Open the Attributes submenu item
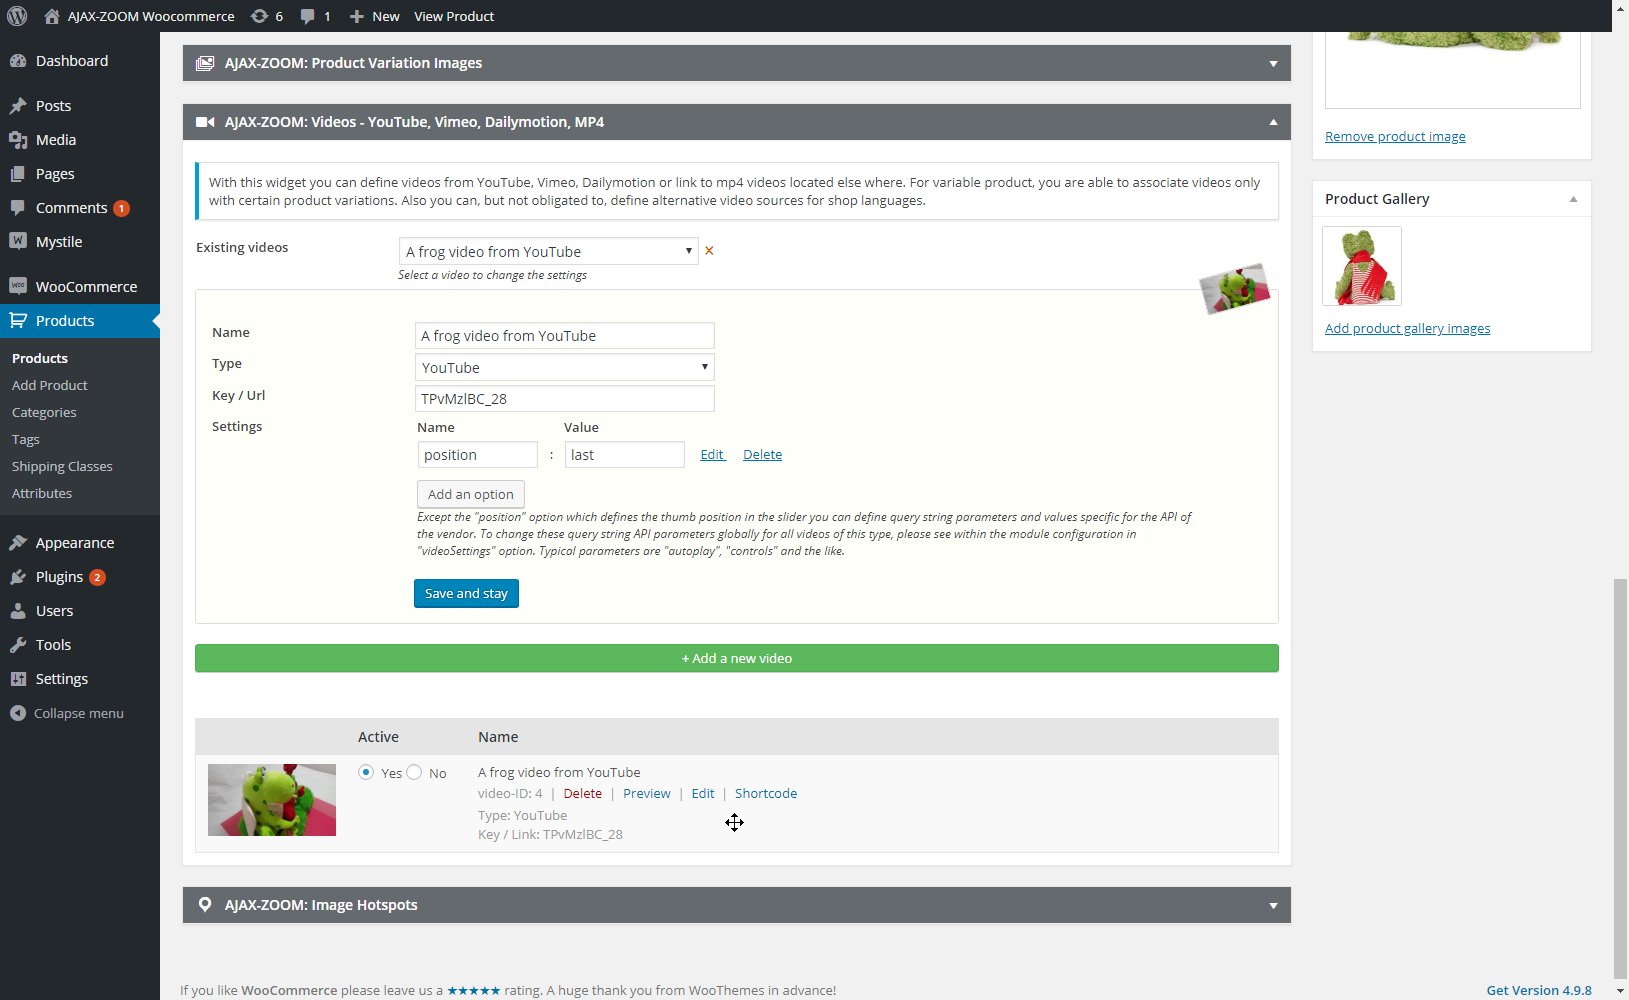Image resolution: width=1629 pixels, height=1000 pixels. point(42,493)
